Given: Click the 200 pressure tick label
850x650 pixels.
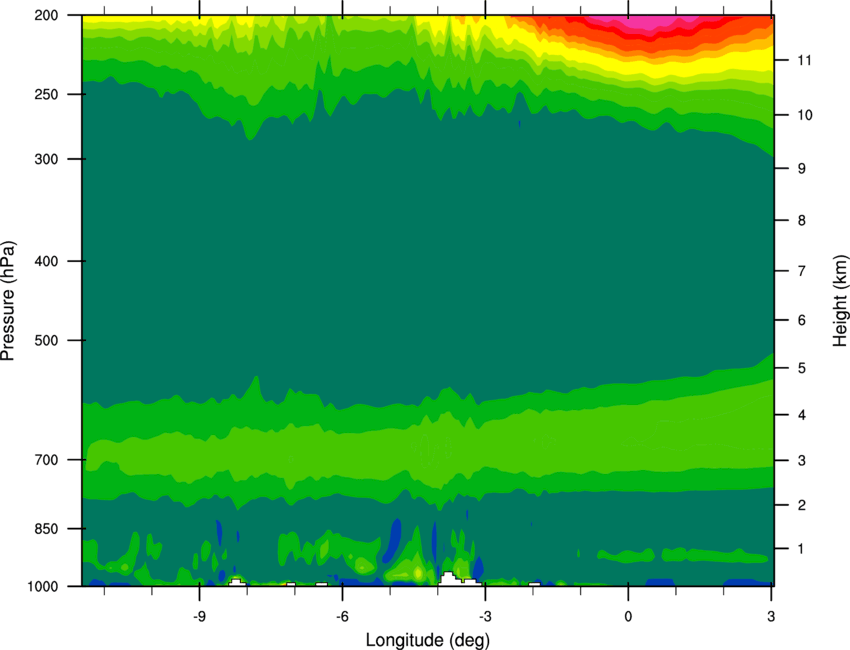Looking at the screenshot, I should tap(46, 15).
